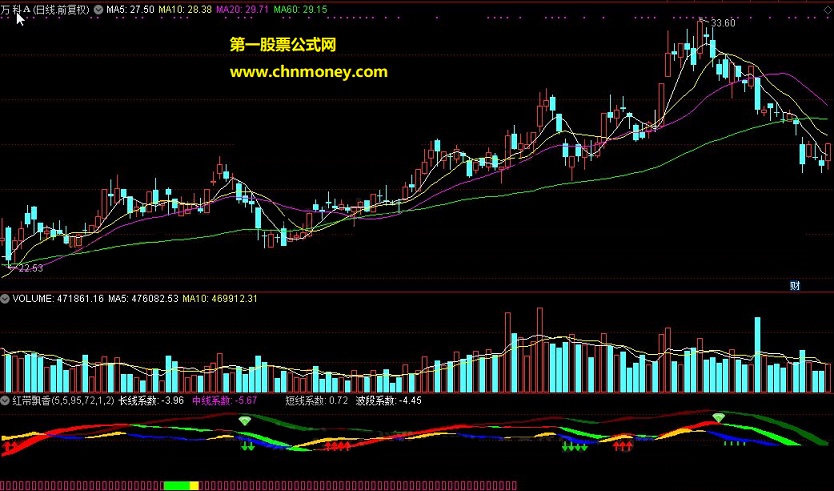Click the 22.53 low price label
The height and width of the screenshot is (491, 834).
[31, 269]
